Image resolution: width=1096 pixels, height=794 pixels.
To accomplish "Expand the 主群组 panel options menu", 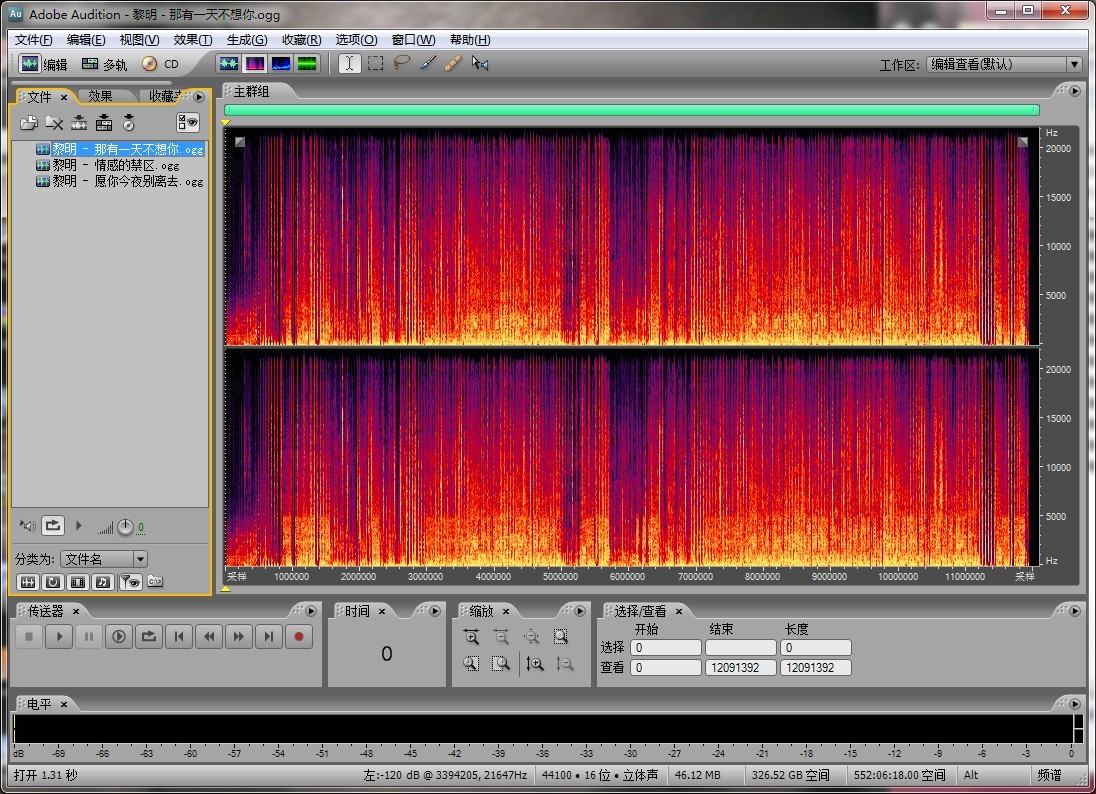I will coord(1075,91).
